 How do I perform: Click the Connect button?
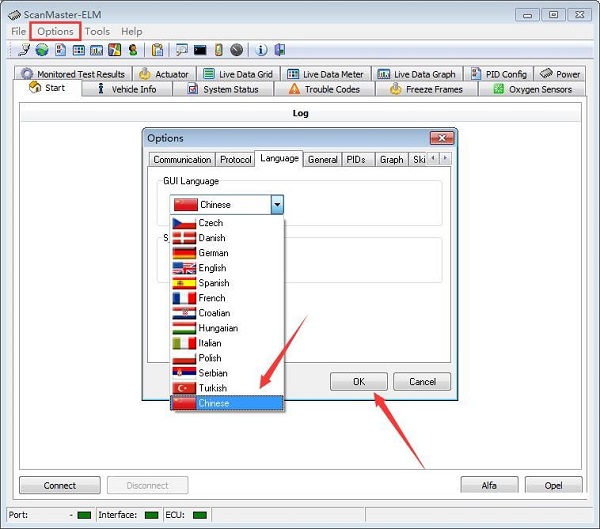point(59,486)
